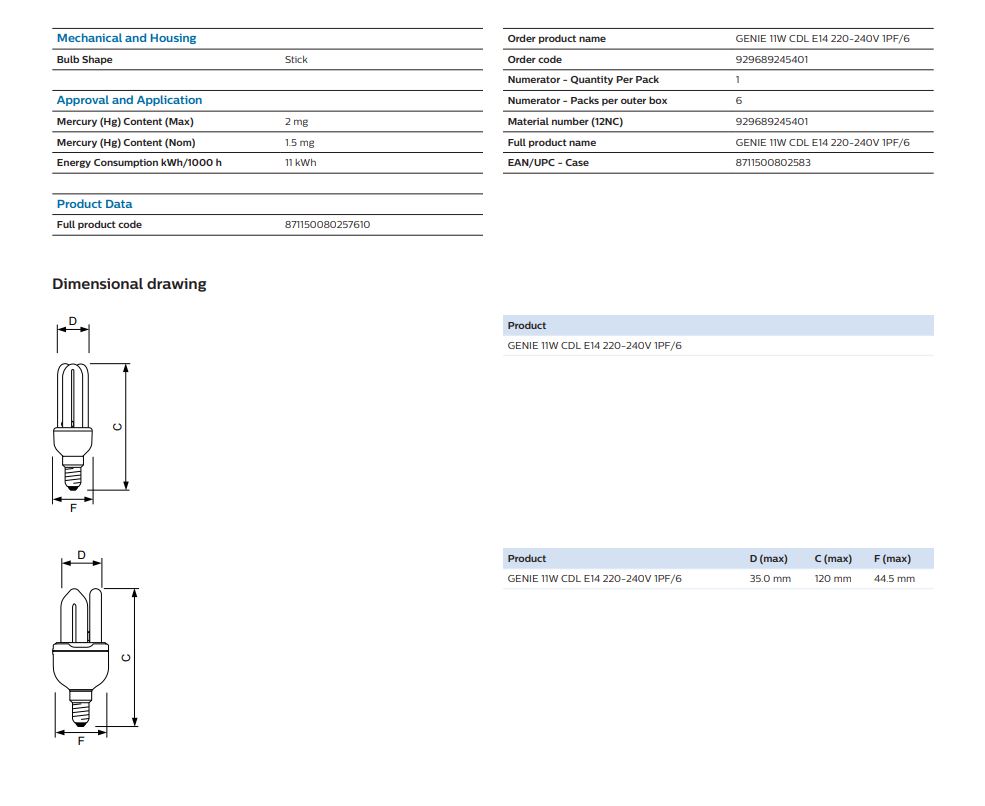Select GENIE 11W name in the 35.0 mm row
985x806 pixels.
[594, 579]
